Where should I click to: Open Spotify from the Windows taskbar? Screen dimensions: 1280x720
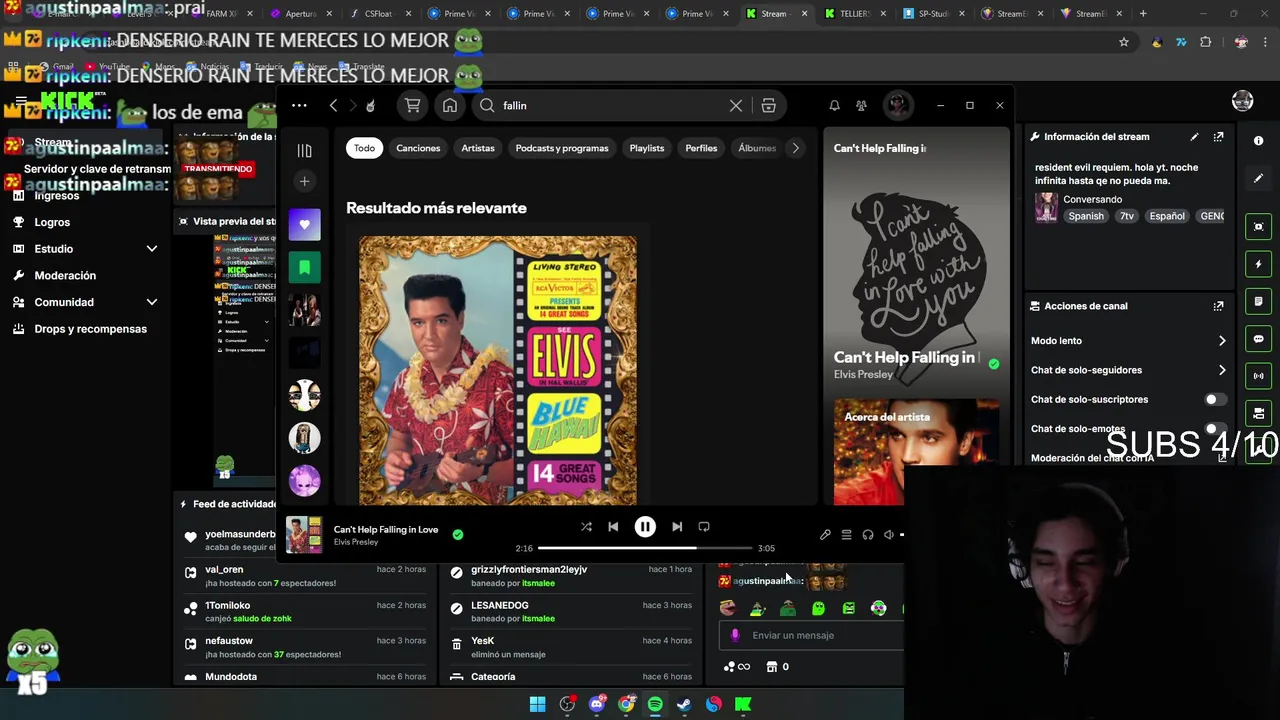tap(655, 704)
